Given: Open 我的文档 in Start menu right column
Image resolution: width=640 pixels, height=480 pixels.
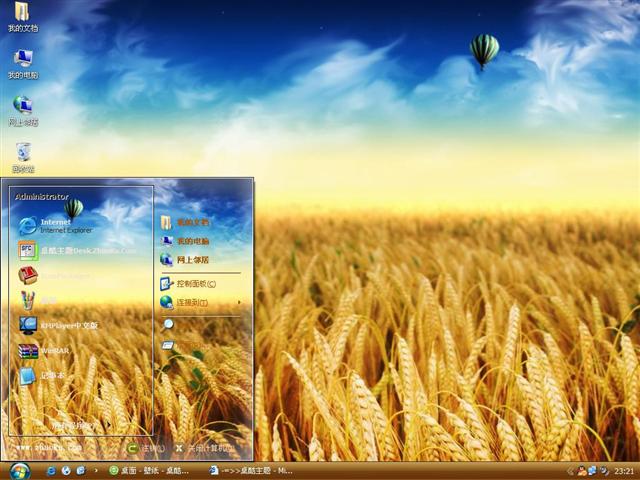Looking at the screenshot, I should 184,222.
